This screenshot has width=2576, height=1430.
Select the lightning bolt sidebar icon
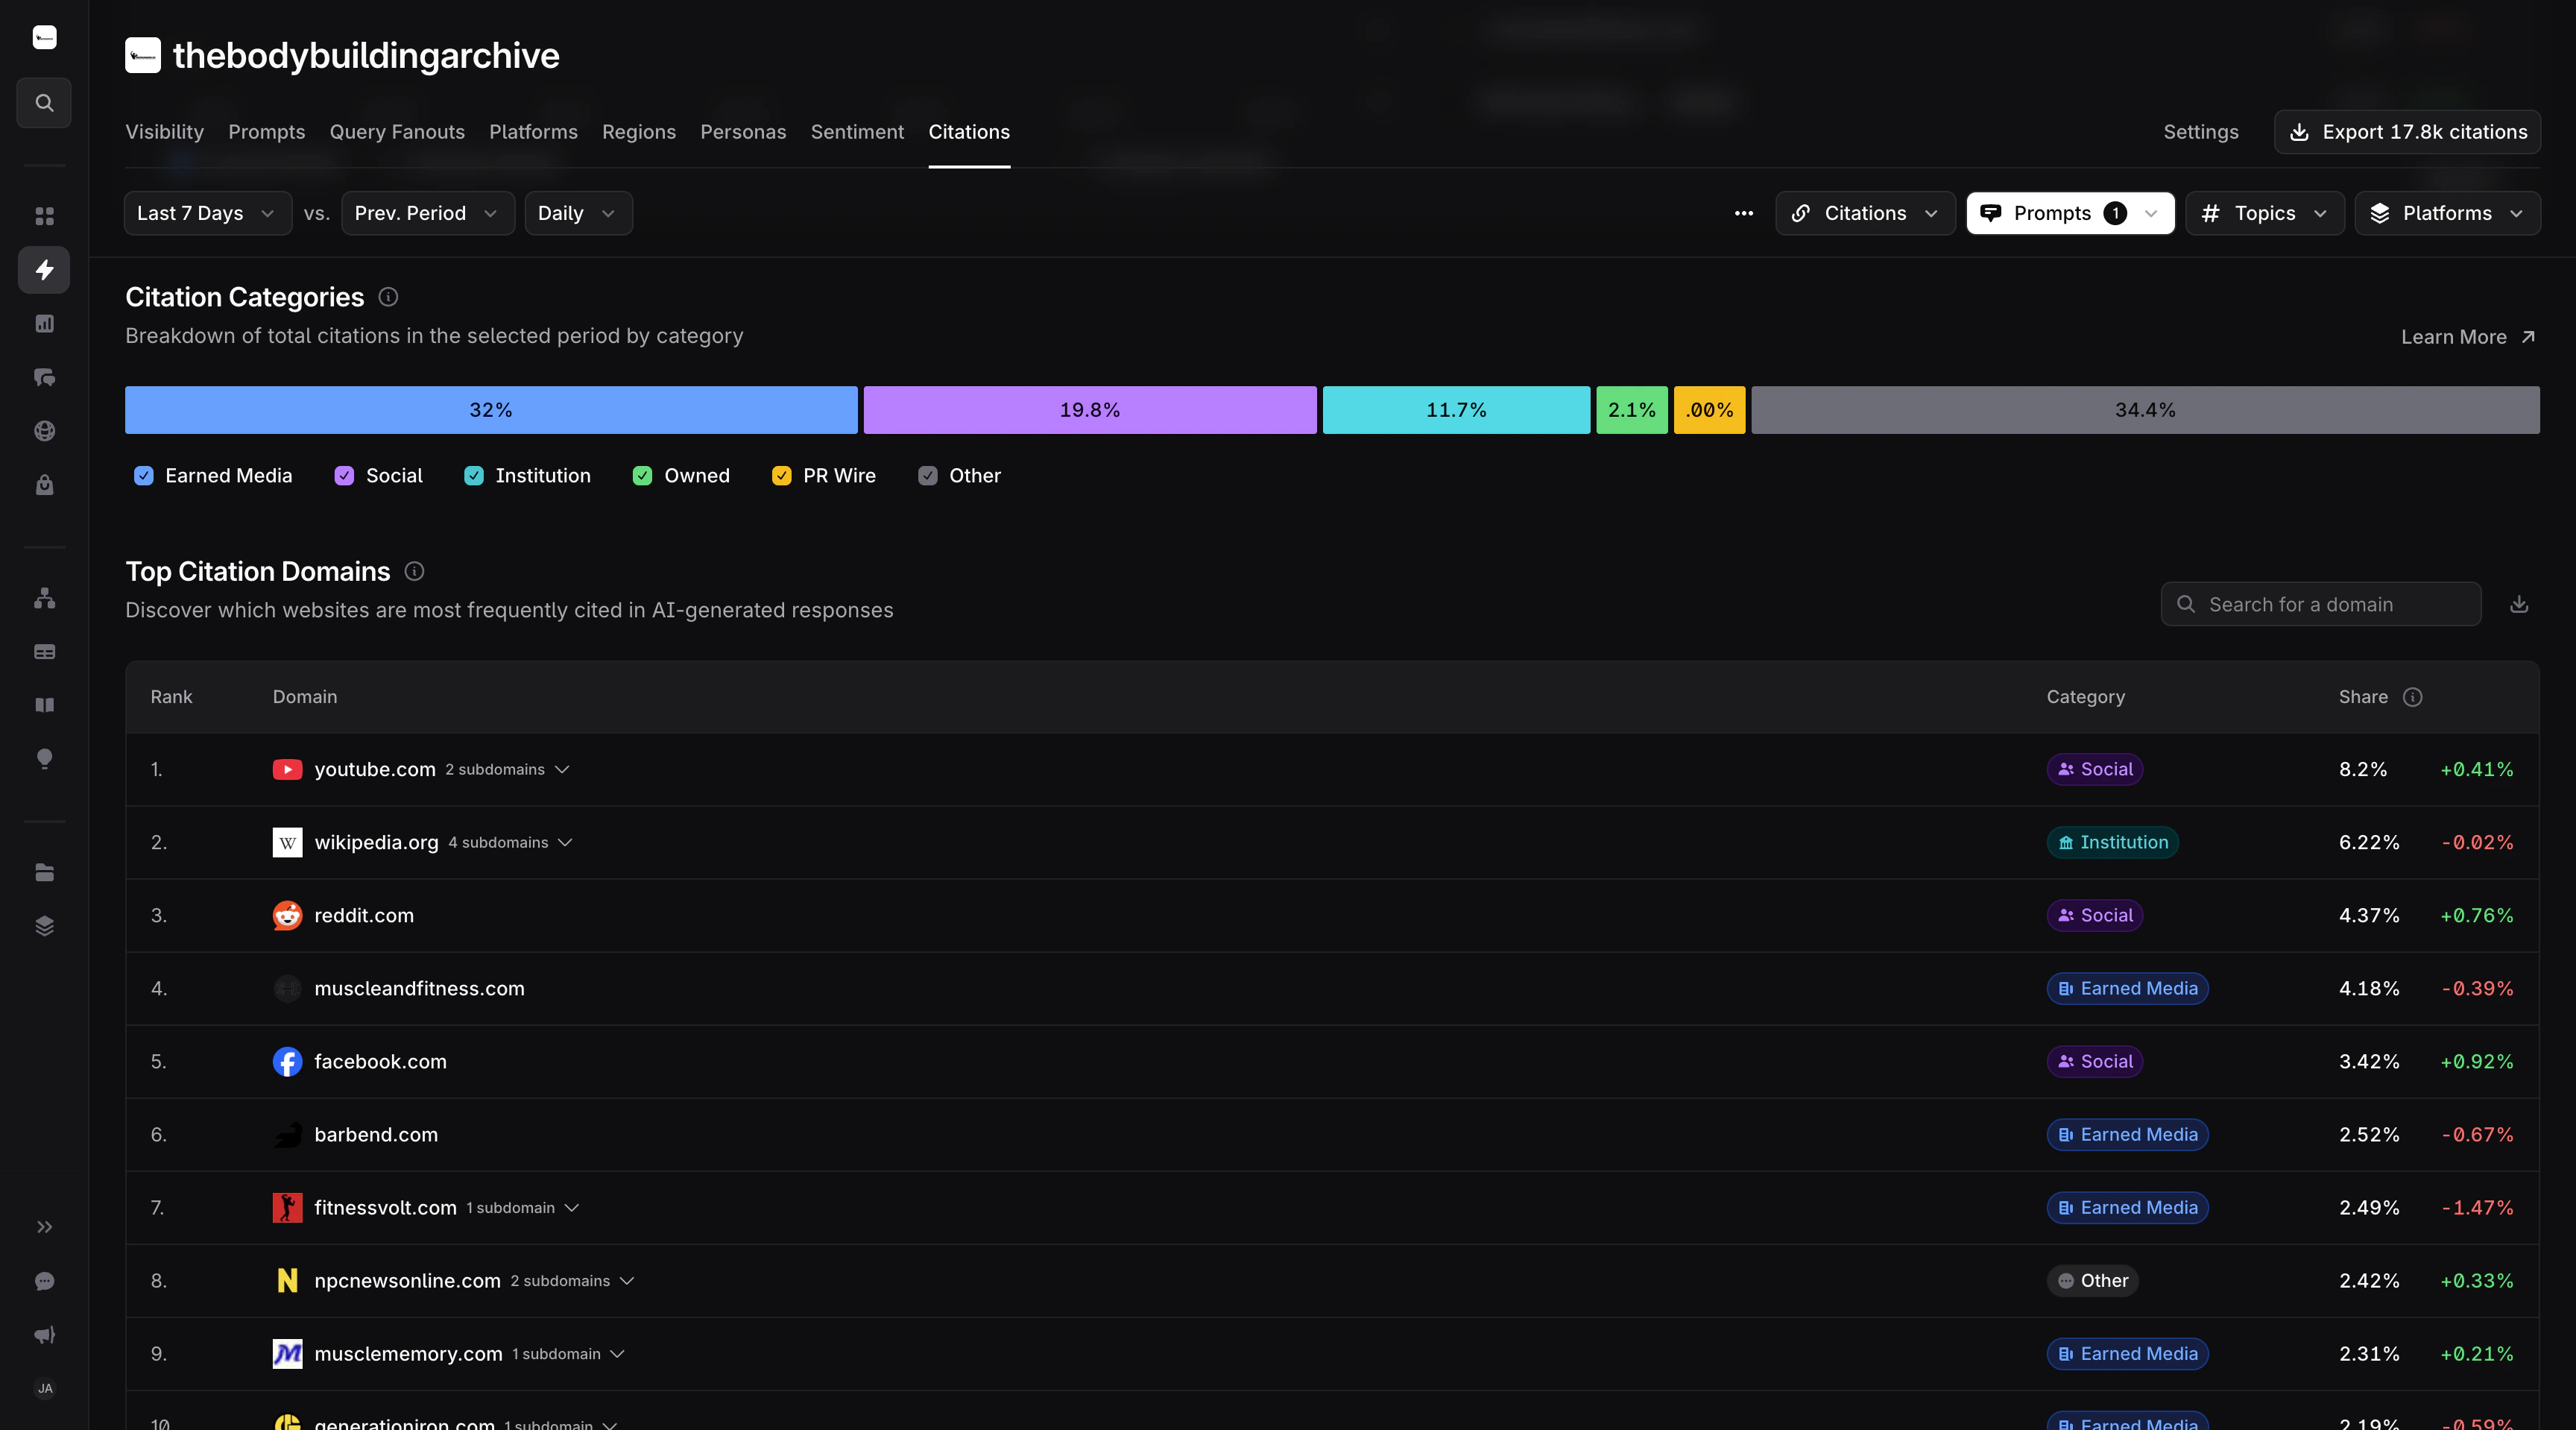(x=44, y=270)
